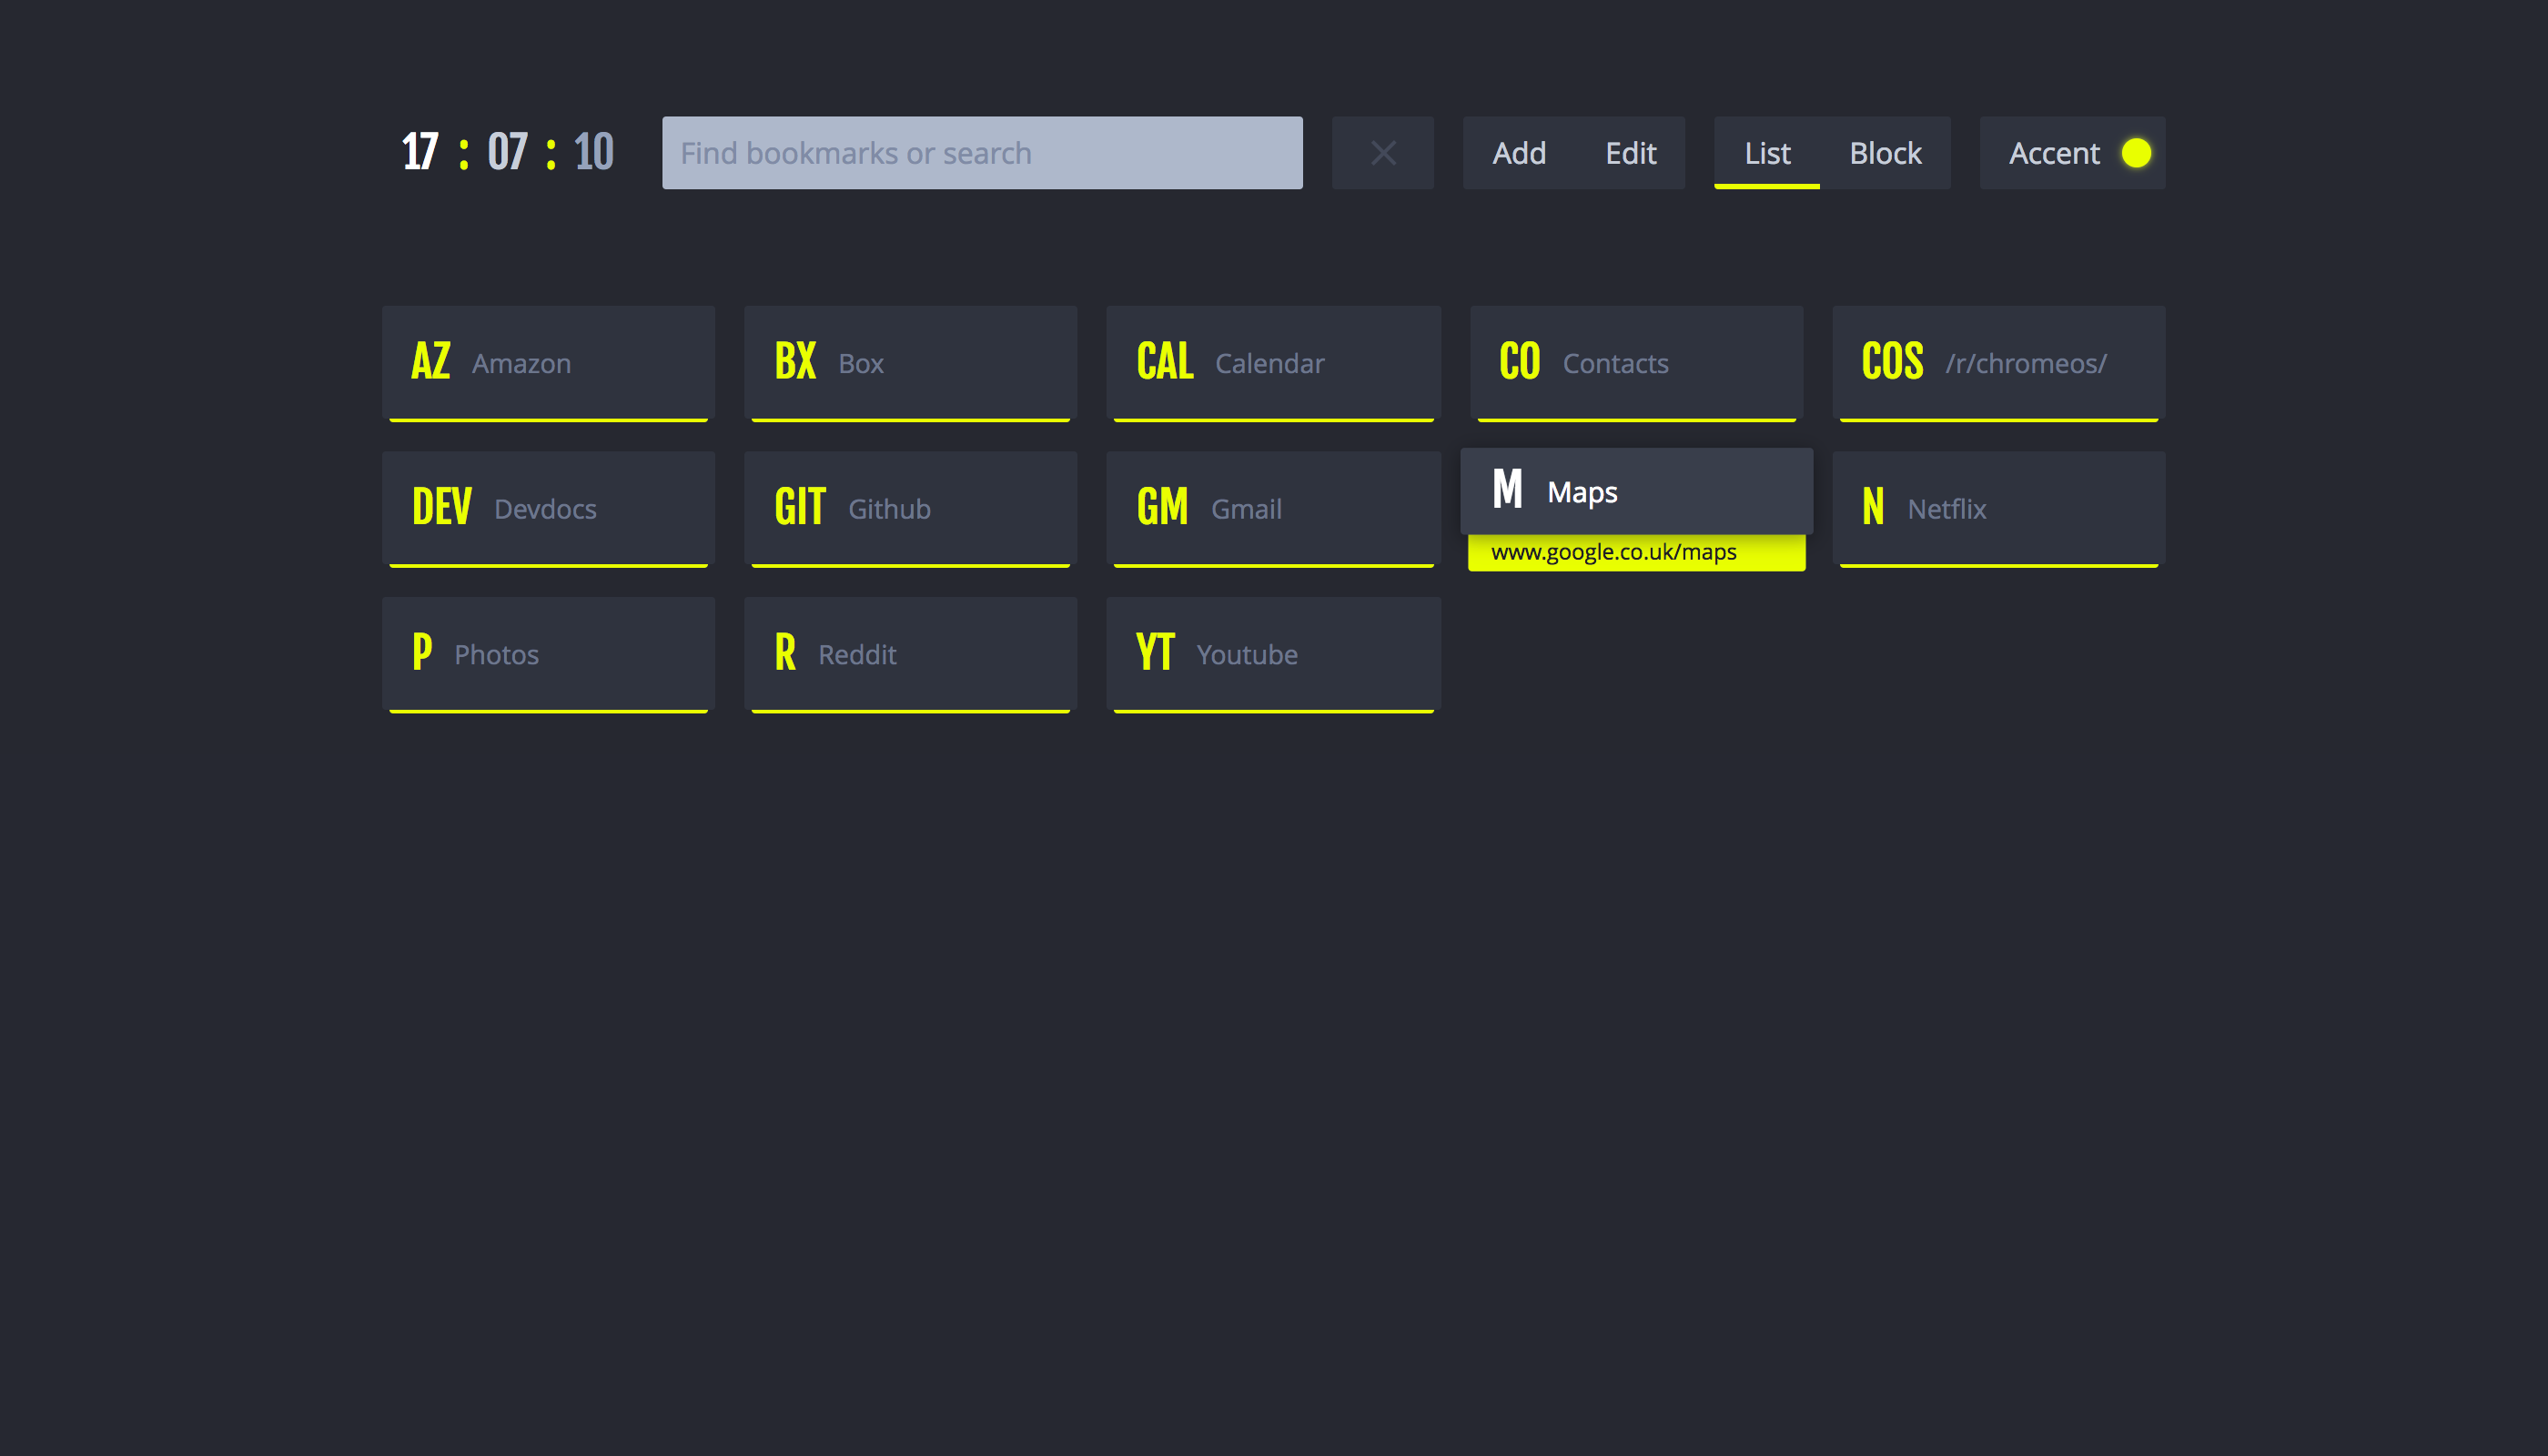
Task: Open the Netflix bookmark
Action: [1998, 509]
